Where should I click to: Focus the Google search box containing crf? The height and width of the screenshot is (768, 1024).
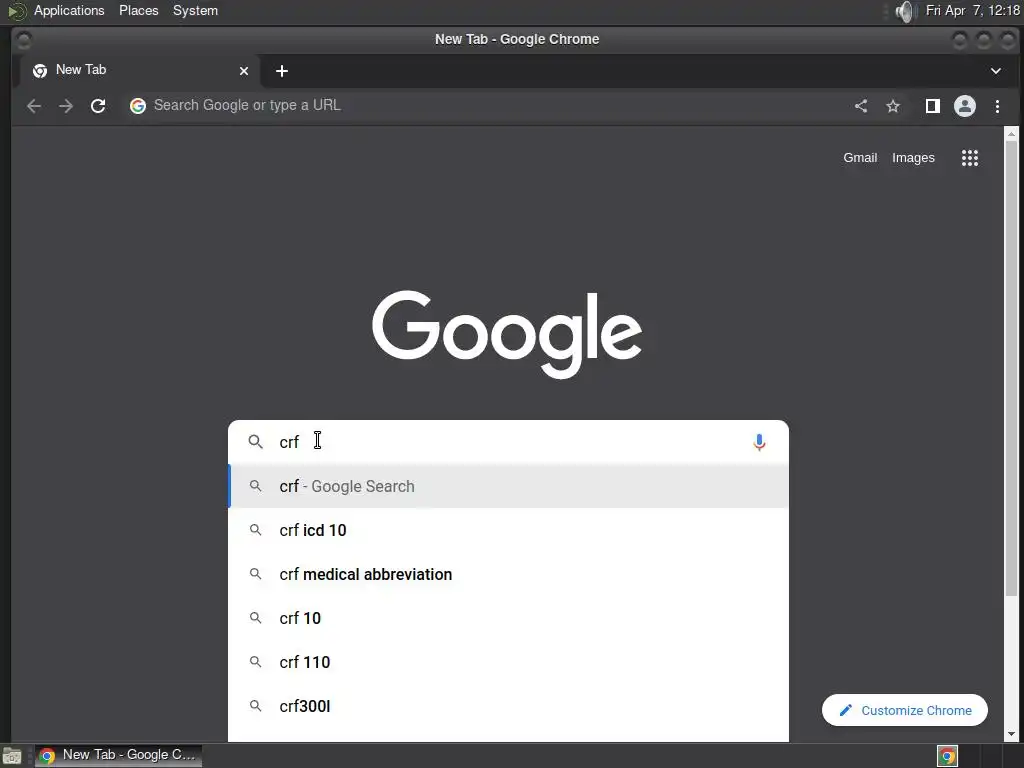click(508, 442)
